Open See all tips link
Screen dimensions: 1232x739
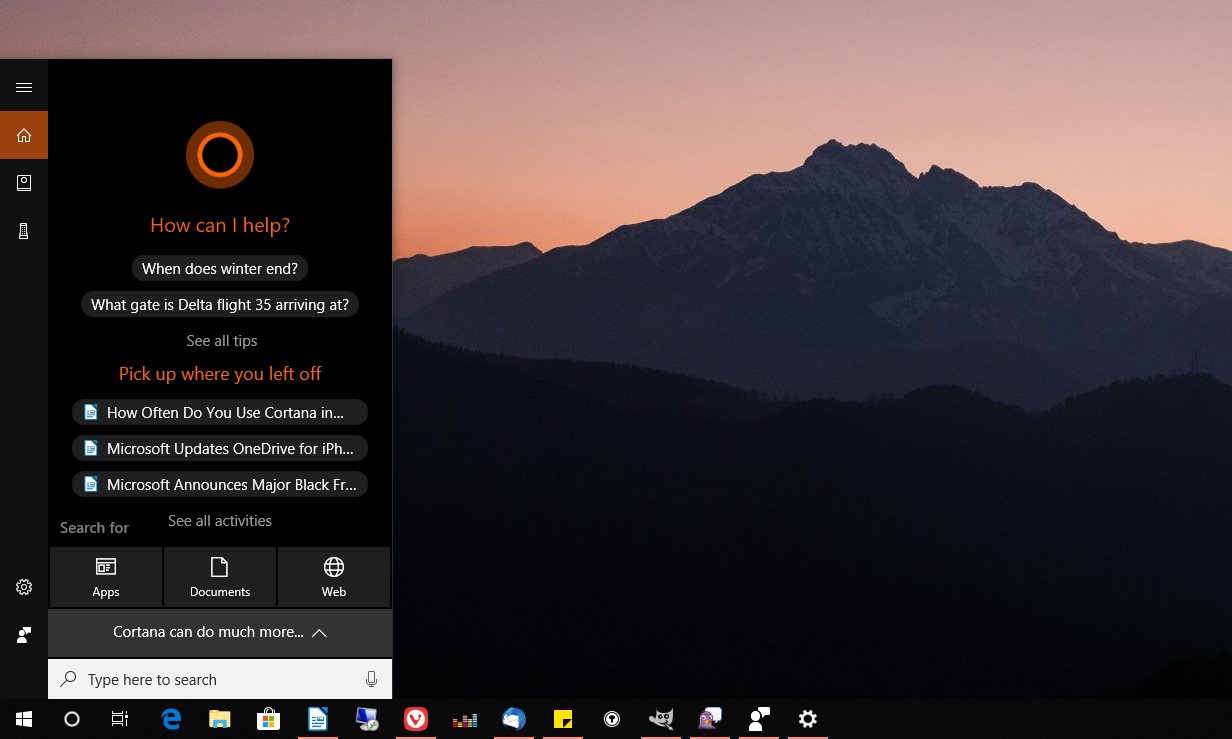click(x=221, y=340)
